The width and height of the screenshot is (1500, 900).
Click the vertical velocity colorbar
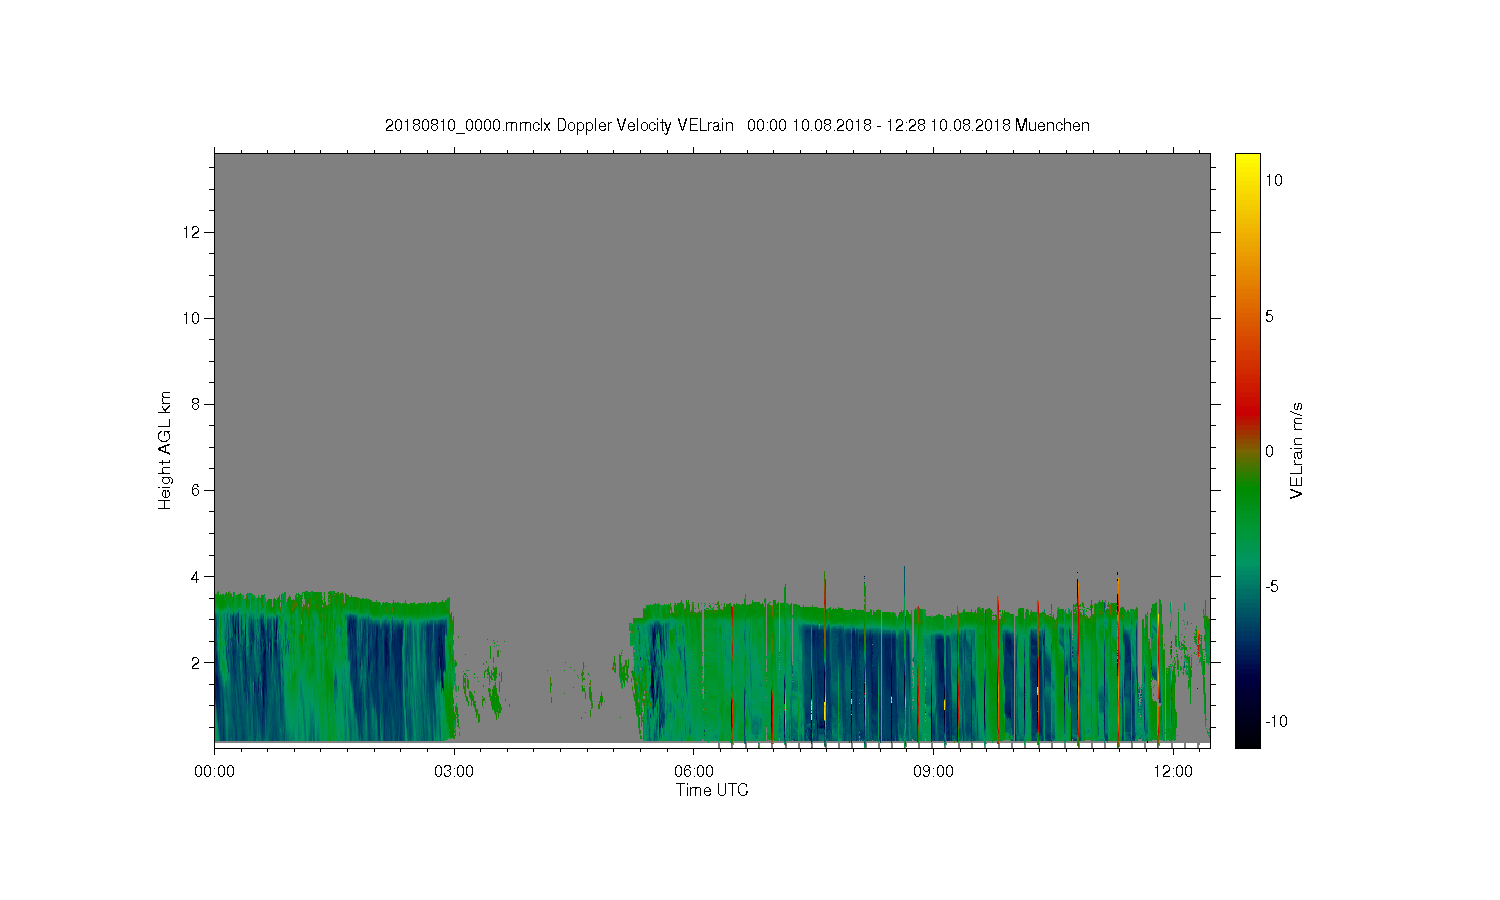tap(1247, 450)
